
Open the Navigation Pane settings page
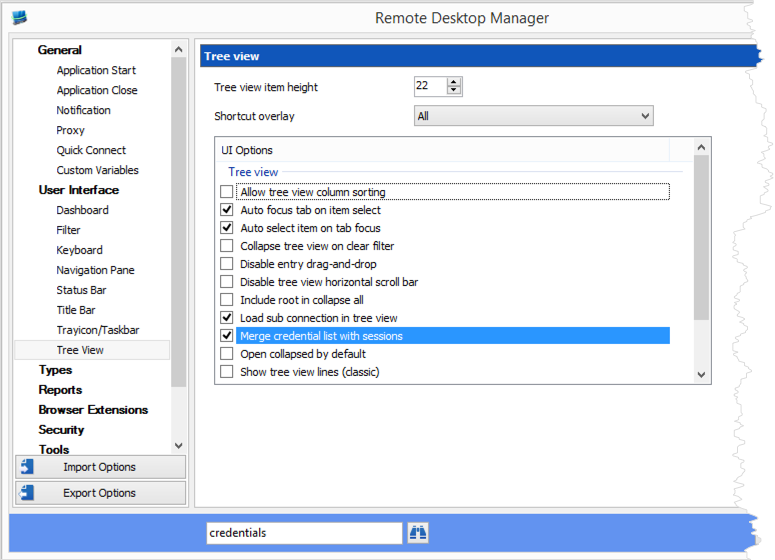95,270
